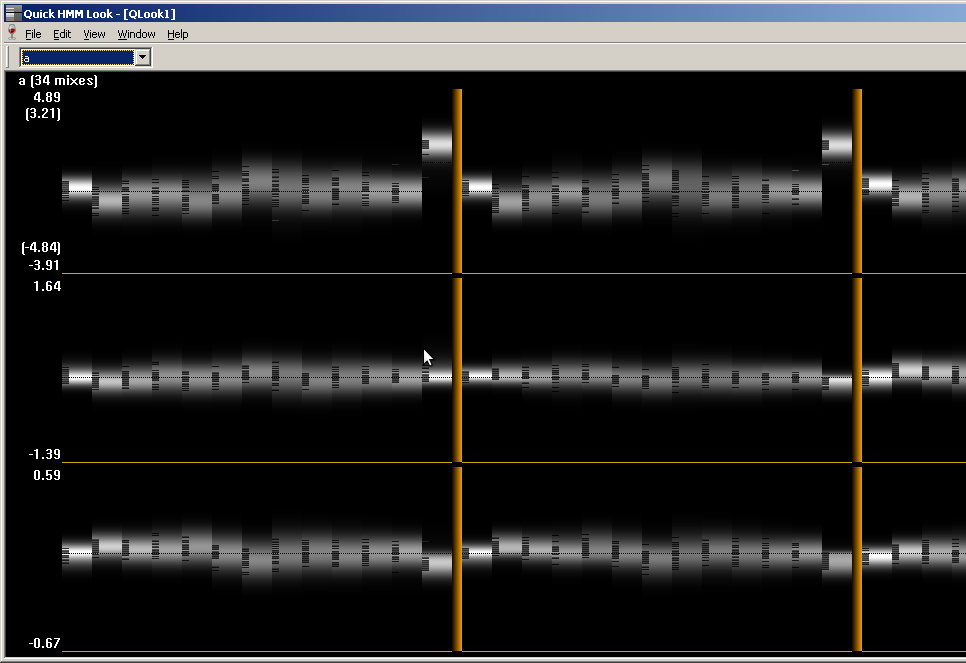Click the value -1.39 on the axis
The width and height of the screenshot is (966, 663).
tap(44, 454)
